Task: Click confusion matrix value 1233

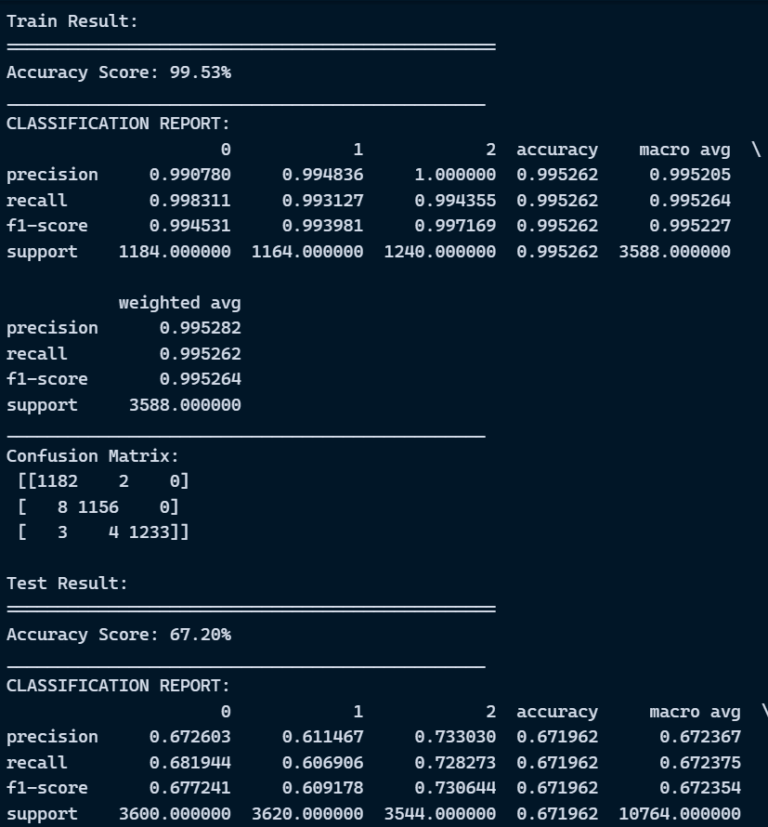Action: pyautogui.click(x=149, y=532)
